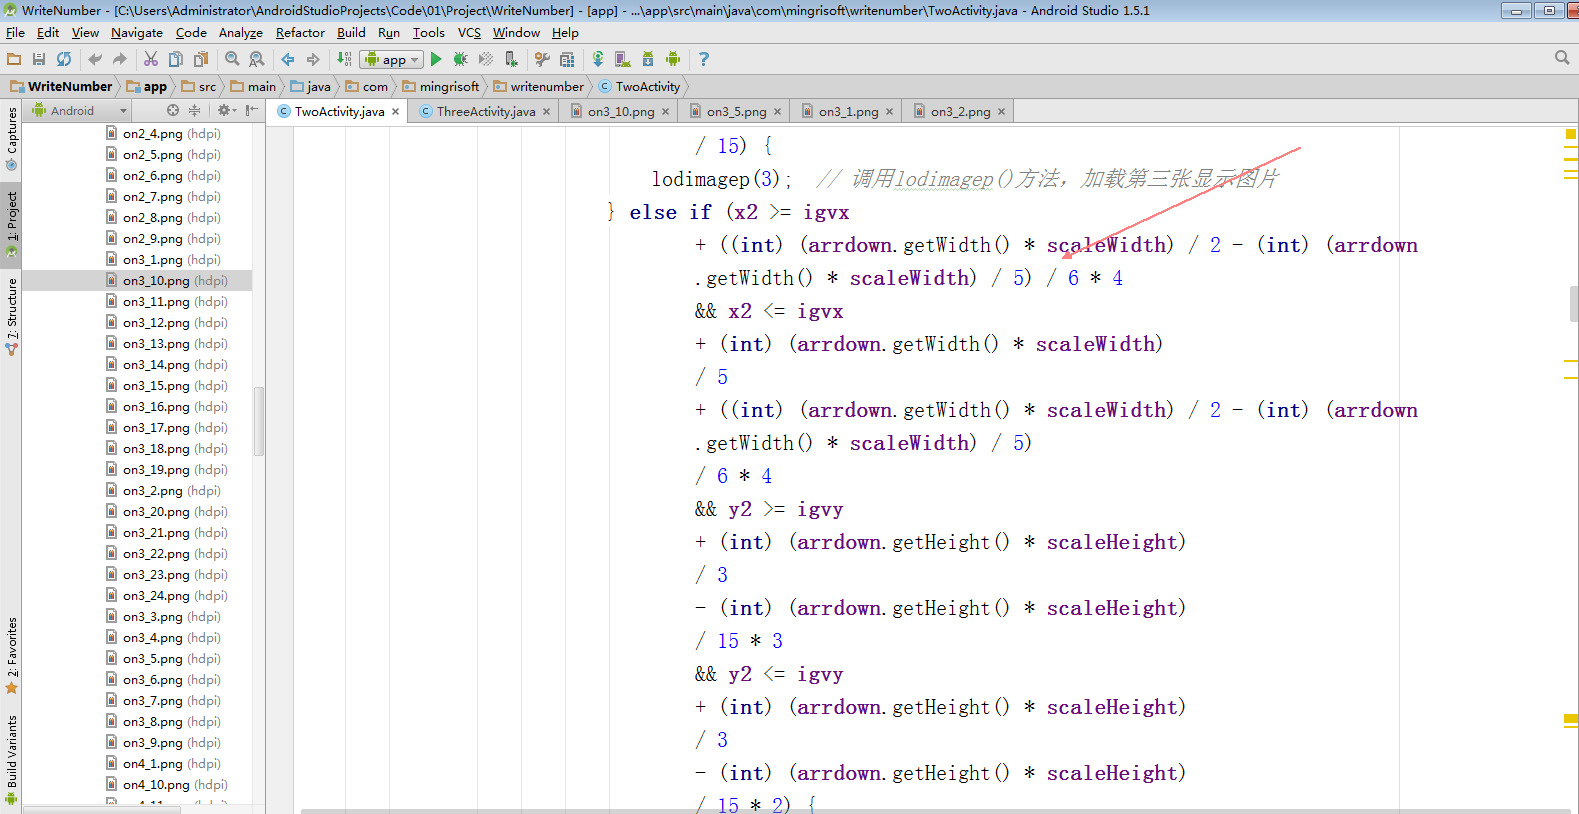This screenshot has width=1579, height=814.
Task: Click the Synchronize refresh icon
Action: pos(64,59)
